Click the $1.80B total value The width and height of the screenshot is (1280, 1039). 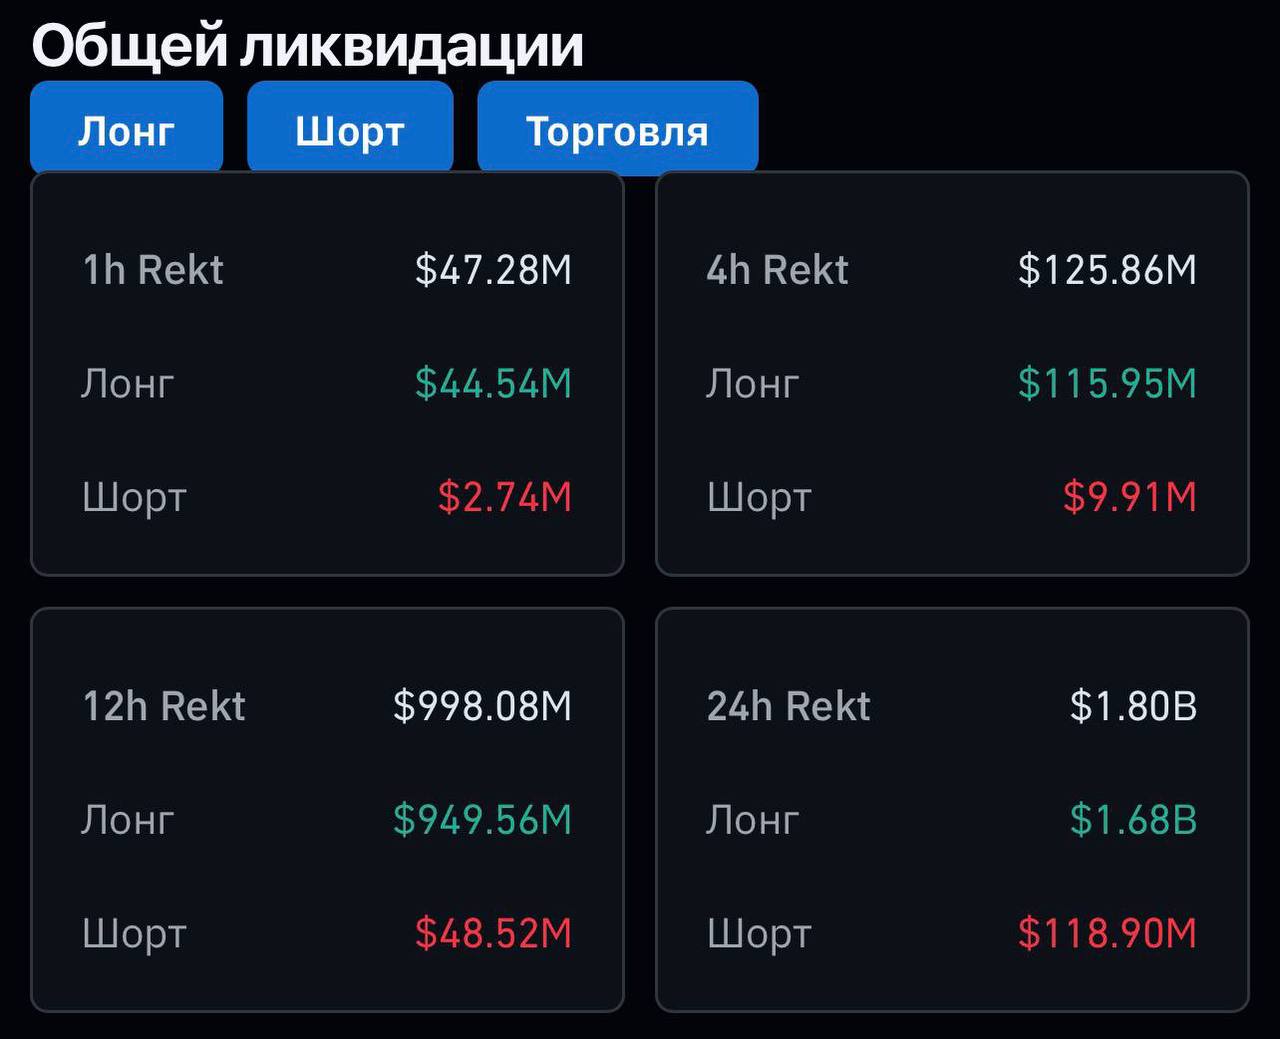click(1134, 705)
